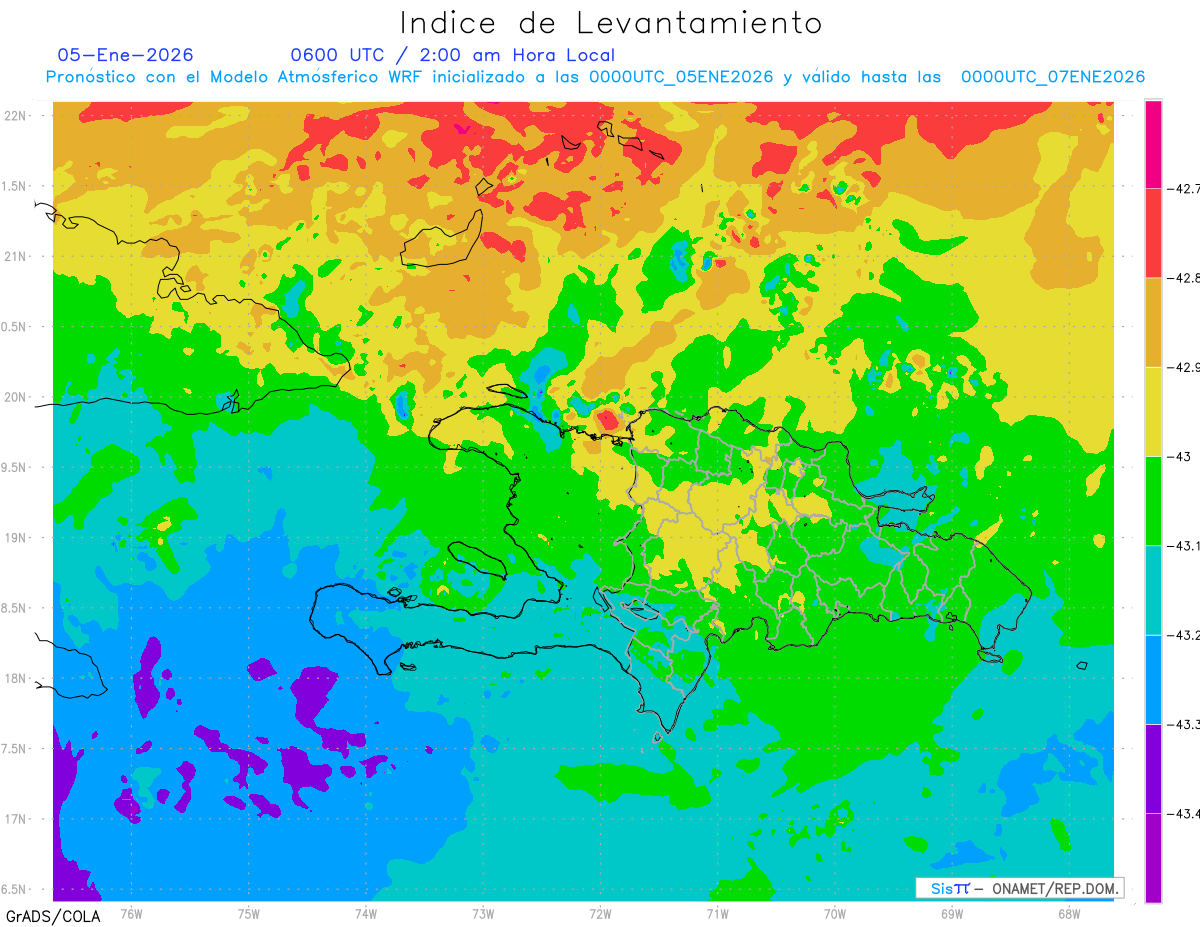The height and width of the screenshot is (927, 1200).
Task: Click the "SisTT - ONAMET/REP.DOM." label box
Action: click(1020, 888)
